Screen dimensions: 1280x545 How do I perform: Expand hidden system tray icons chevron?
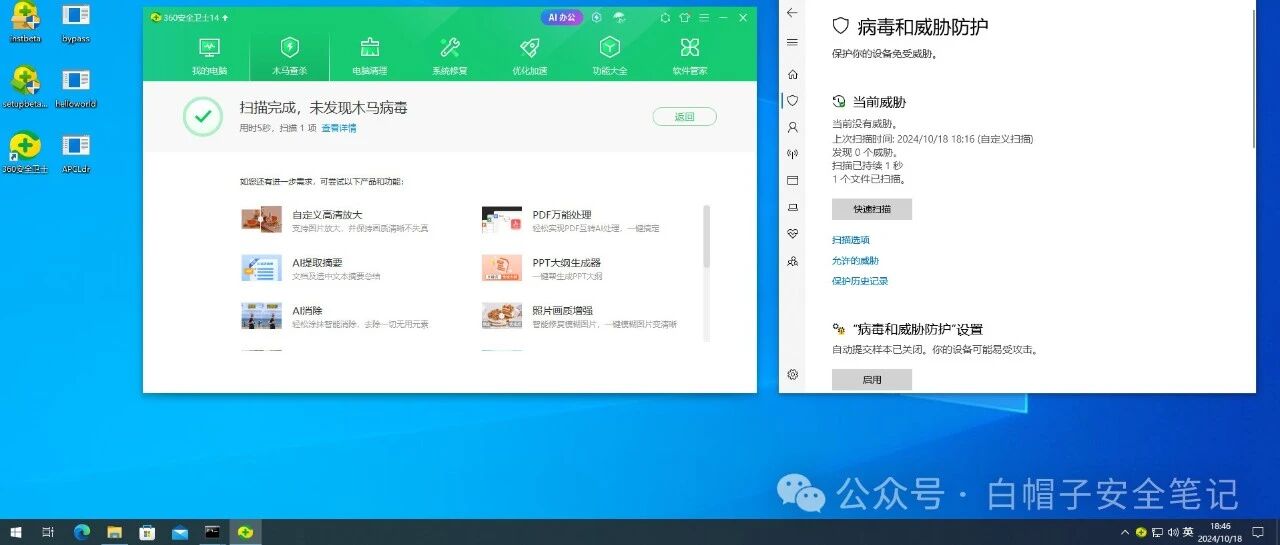[x=1126, y=532]
